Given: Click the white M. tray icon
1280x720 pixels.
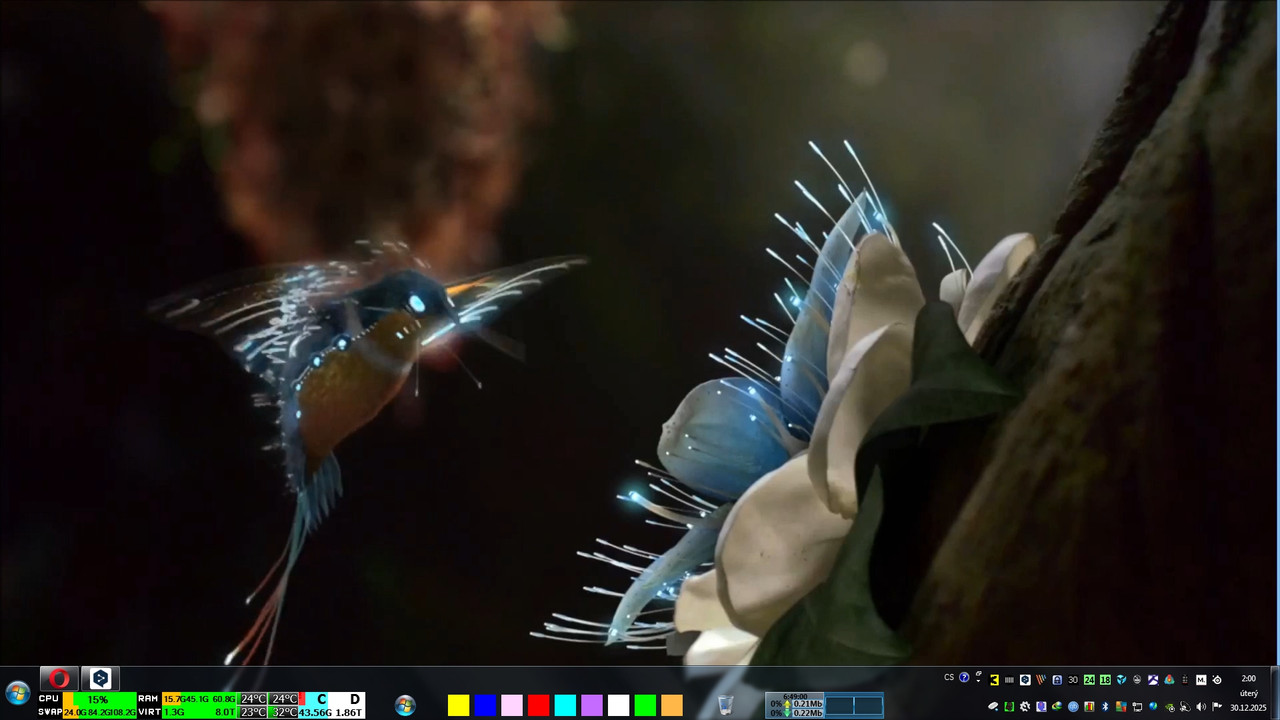Looking at the screenshot, I should tap(1201, 680).
